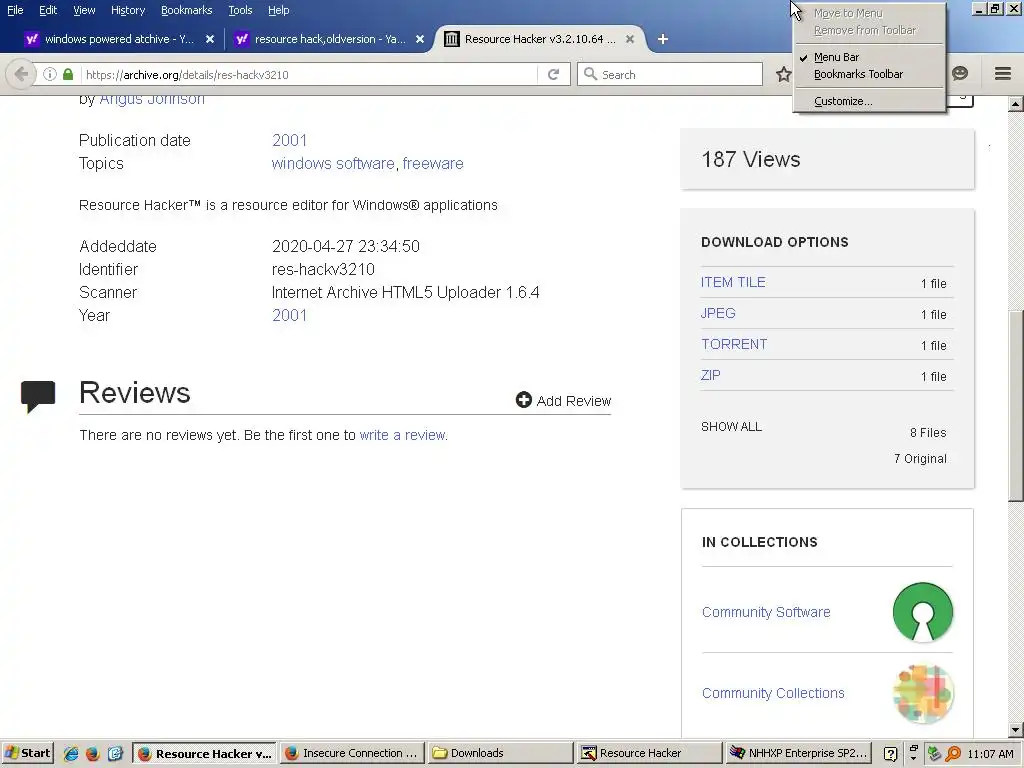Open Community Software collection link
Image resolution: width=1024 pixels, height=768 pixels.
[x=766, y=612]
